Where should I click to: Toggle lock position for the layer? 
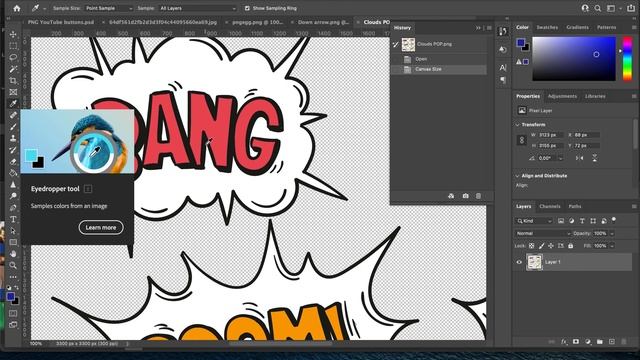click(551, 246)
